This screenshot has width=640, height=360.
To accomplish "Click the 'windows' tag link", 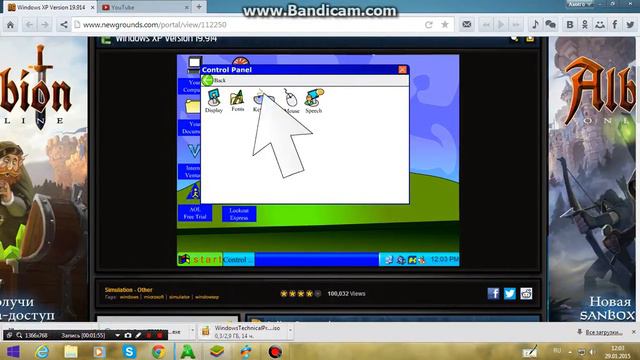I will [x=129, y=297].
